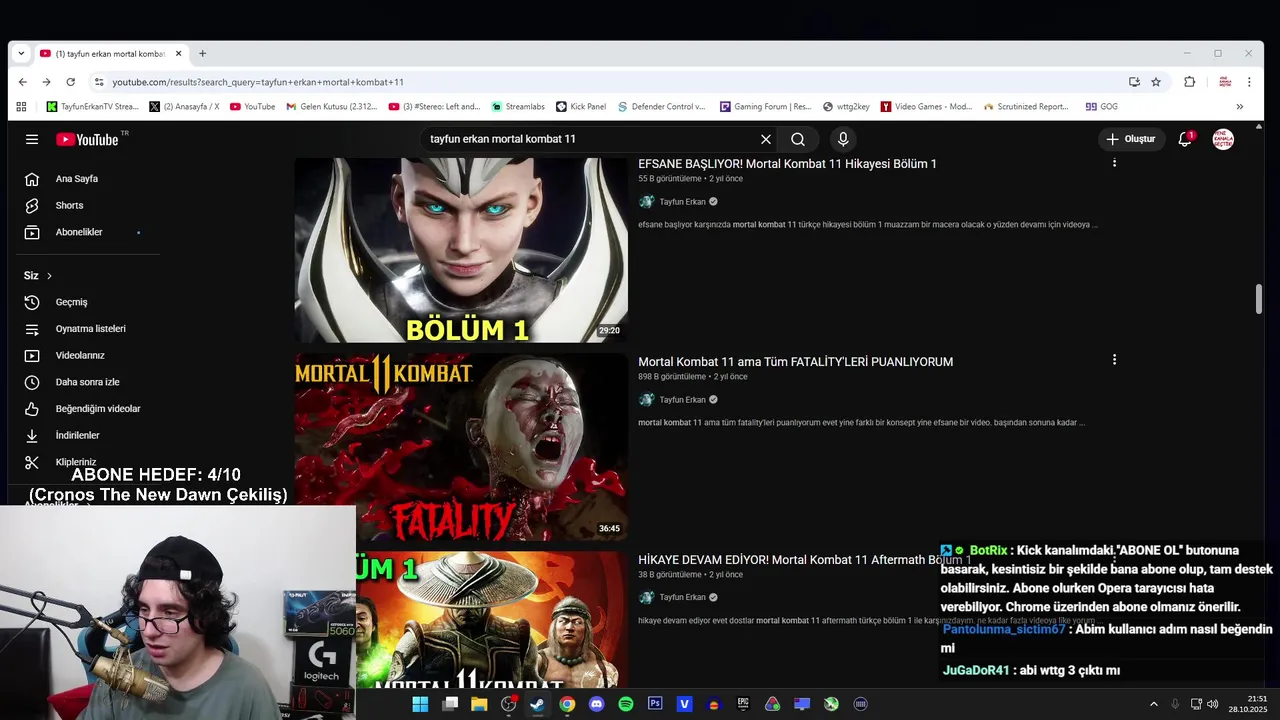
Task: Open Spotify from the taskbar
Action: [x=626, y=704]
